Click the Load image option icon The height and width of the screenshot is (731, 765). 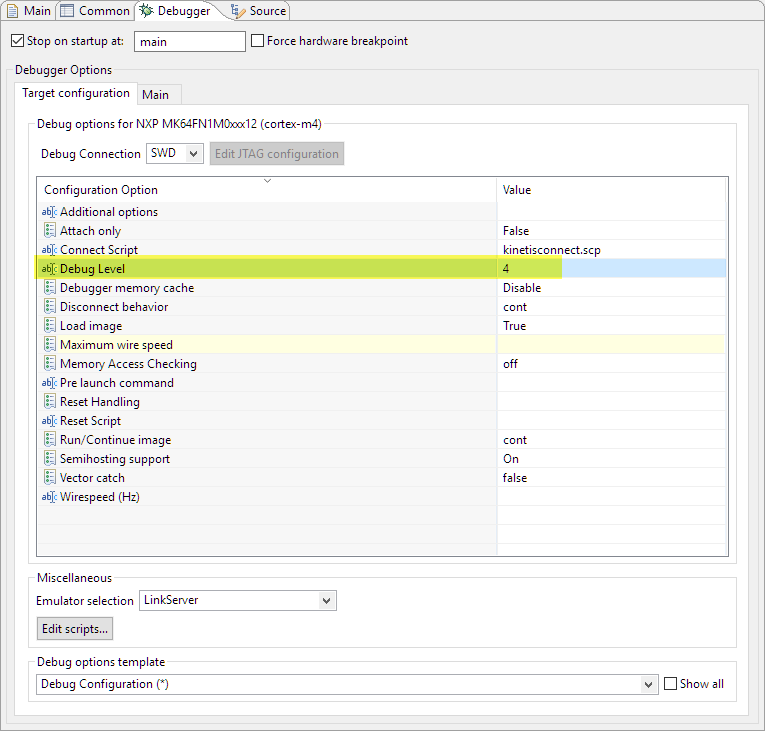(50, 326)
